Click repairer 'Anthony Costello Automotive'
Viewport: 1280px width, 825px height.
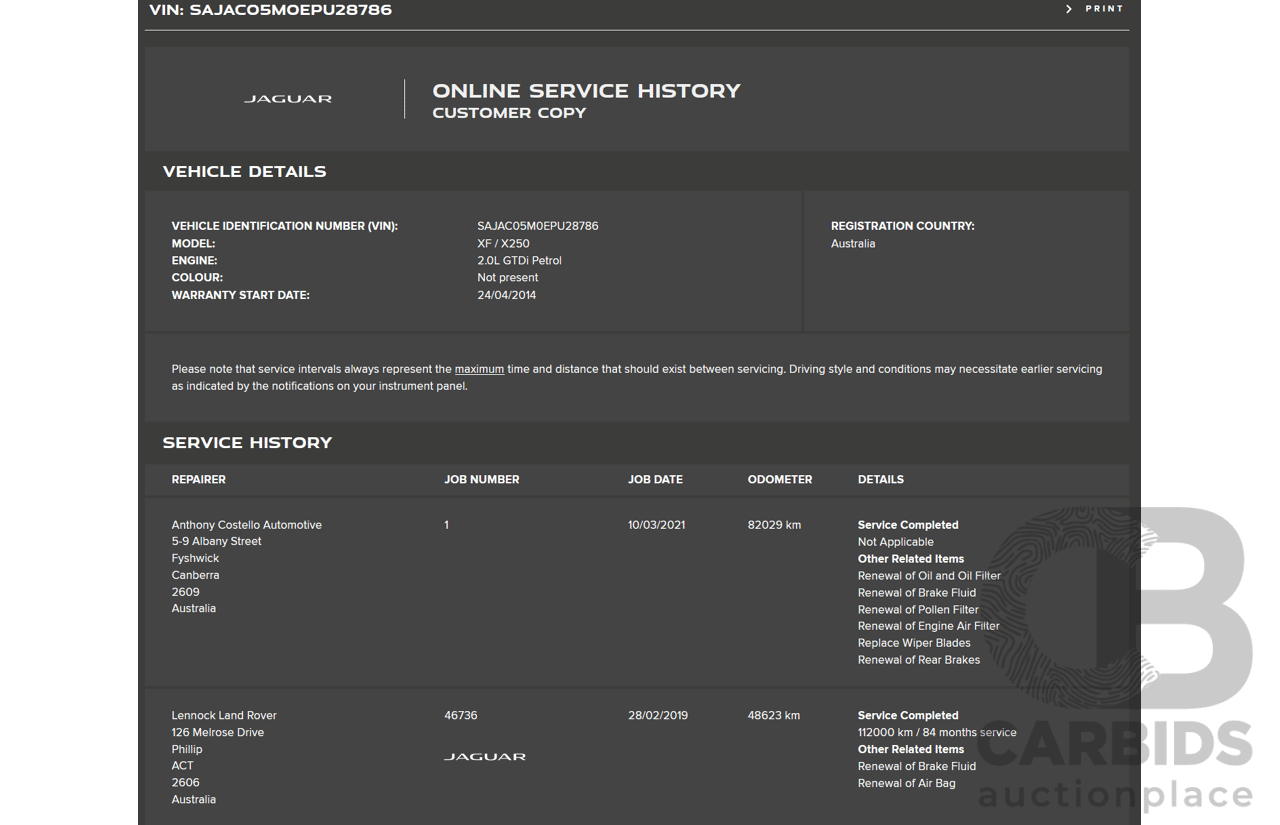(x=246, y=525)
